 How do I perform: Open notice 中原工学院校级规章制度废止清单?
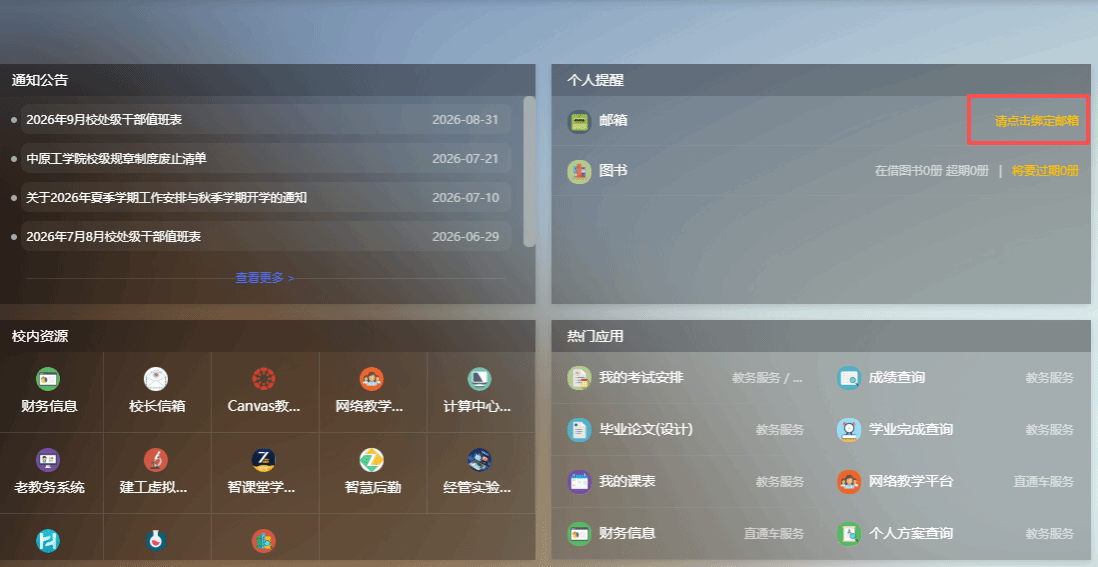coord(116,159)
